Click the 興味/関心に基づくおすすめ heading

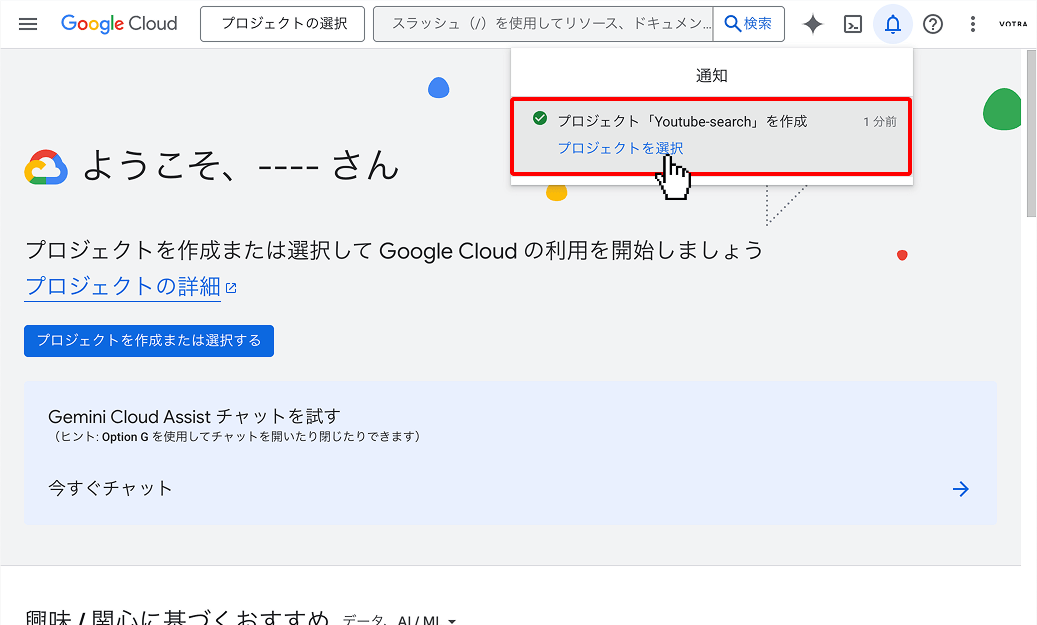(177, 618)
